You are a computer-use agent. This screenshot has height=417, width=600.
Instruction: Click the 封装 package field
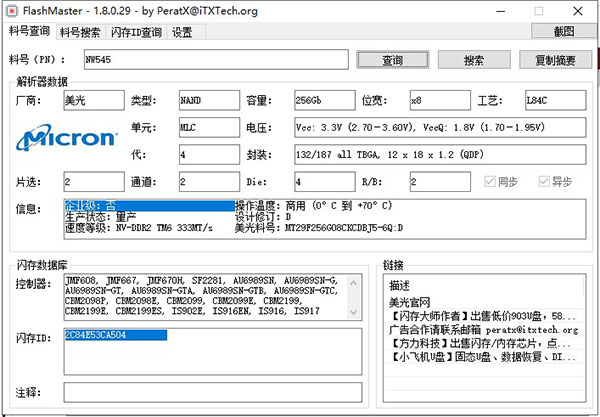click(440, 155)
